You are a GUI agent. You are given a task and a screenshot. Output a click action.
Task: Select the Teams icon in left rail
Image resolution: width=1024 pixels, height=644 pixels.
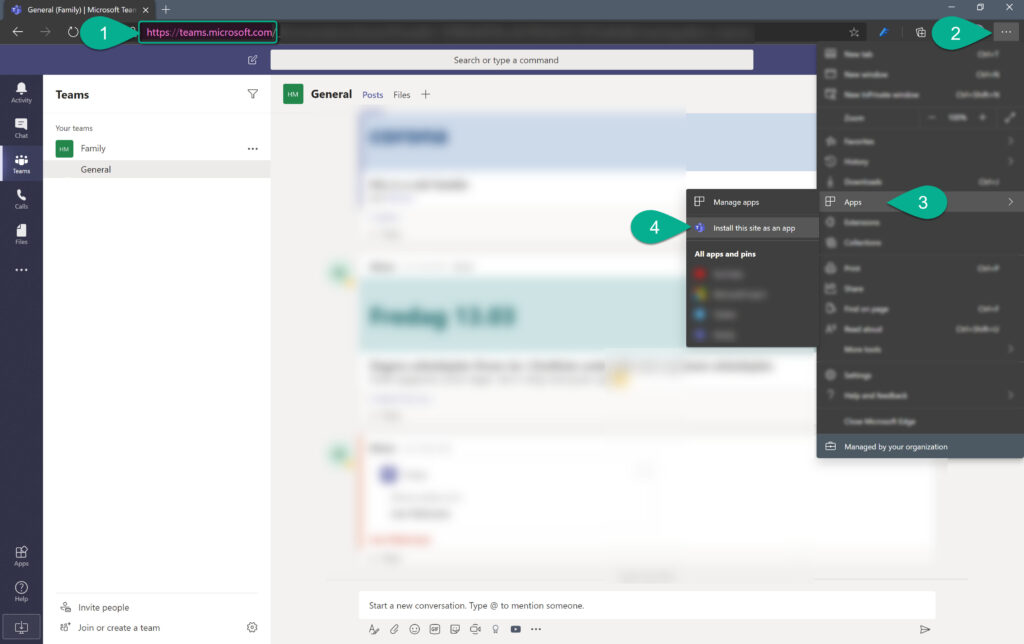coord(21,163)
